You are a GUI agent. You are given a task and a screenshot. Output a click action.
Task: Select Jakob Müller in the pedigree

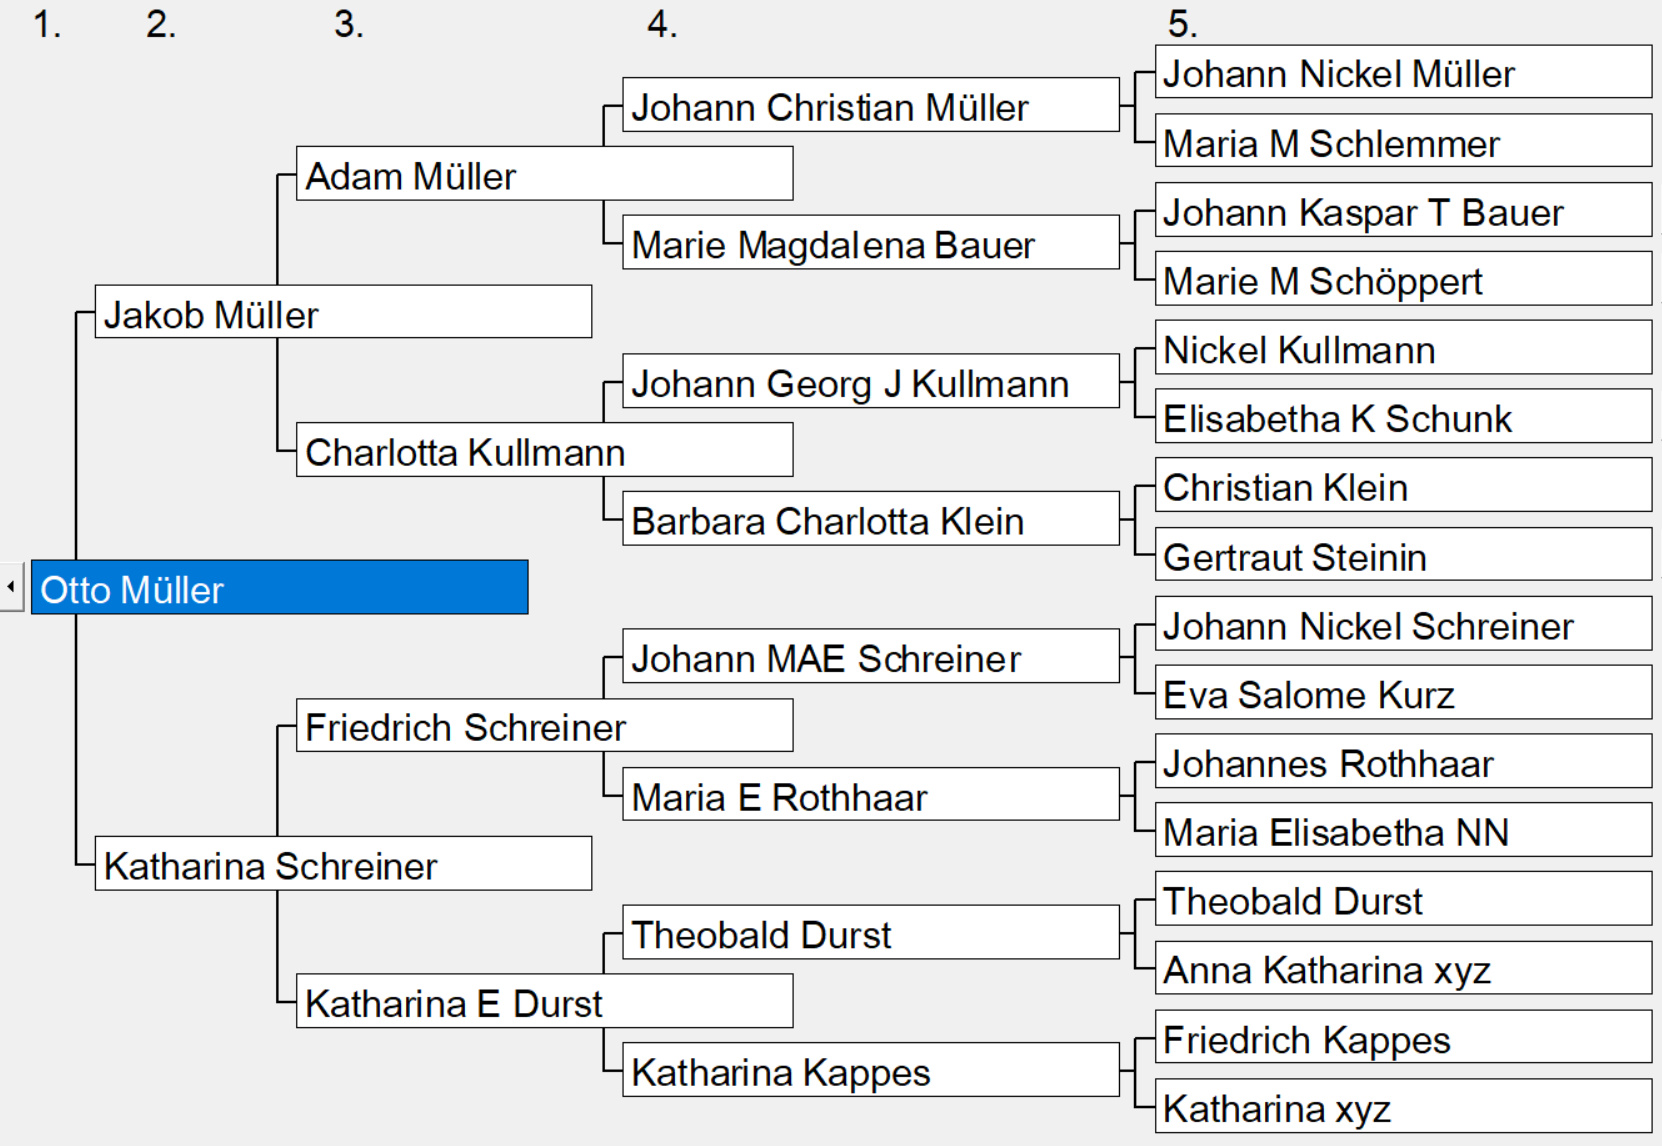343,312
